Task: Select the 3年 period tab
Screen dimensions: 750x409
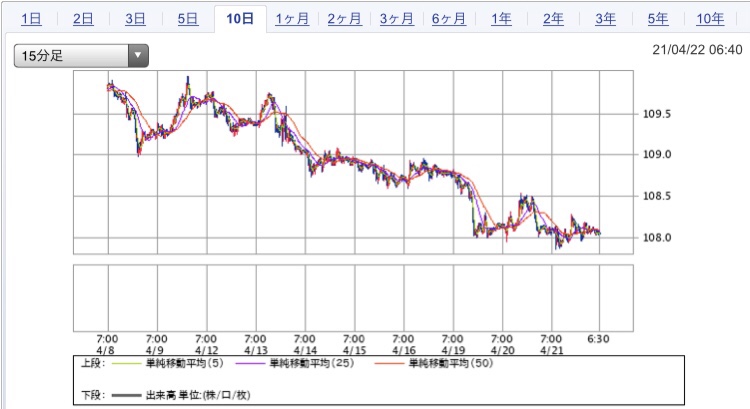Action: (x=606, y=19)
